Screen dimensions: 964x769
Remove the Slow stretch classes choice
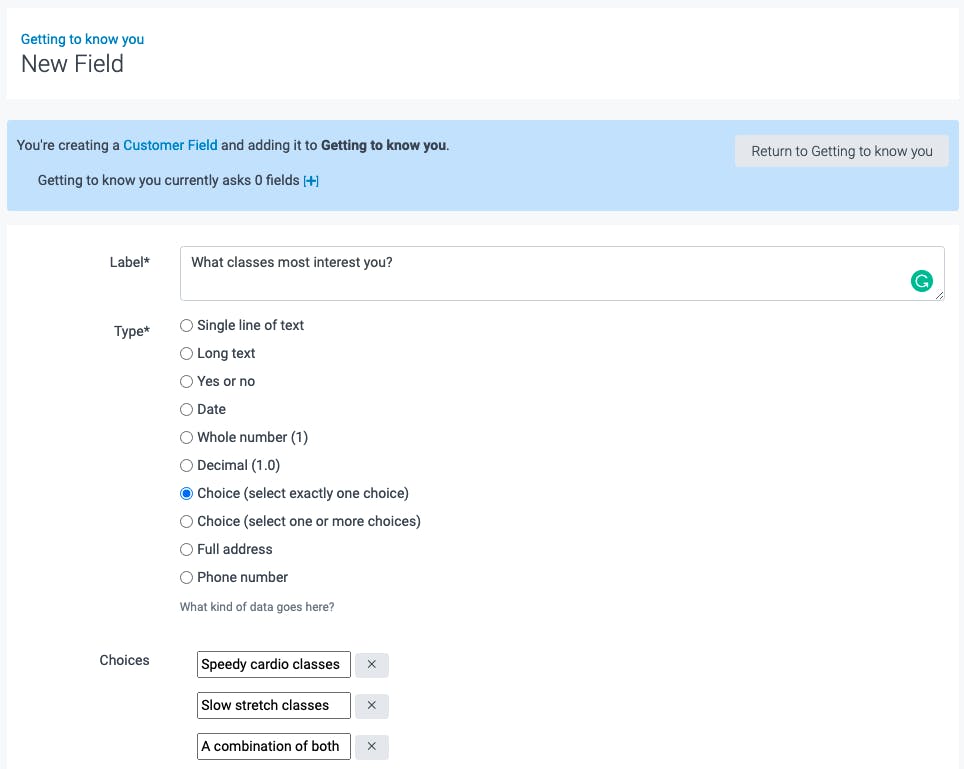click(x=371, y=706)
